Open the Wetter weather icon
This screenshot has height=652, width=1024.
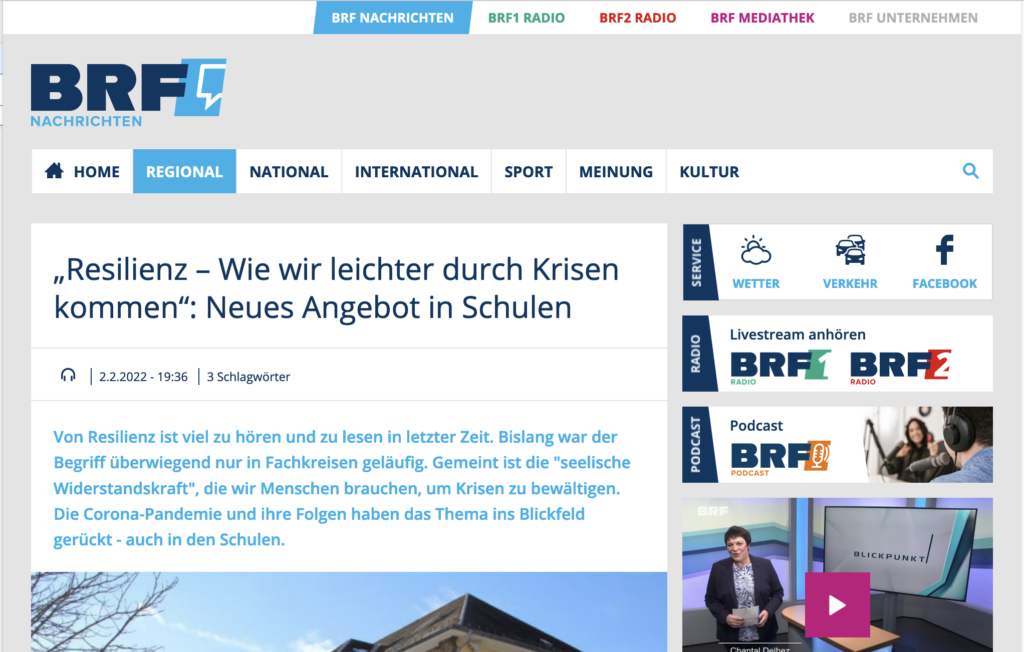pyautogui.click(x=756, y=250)
